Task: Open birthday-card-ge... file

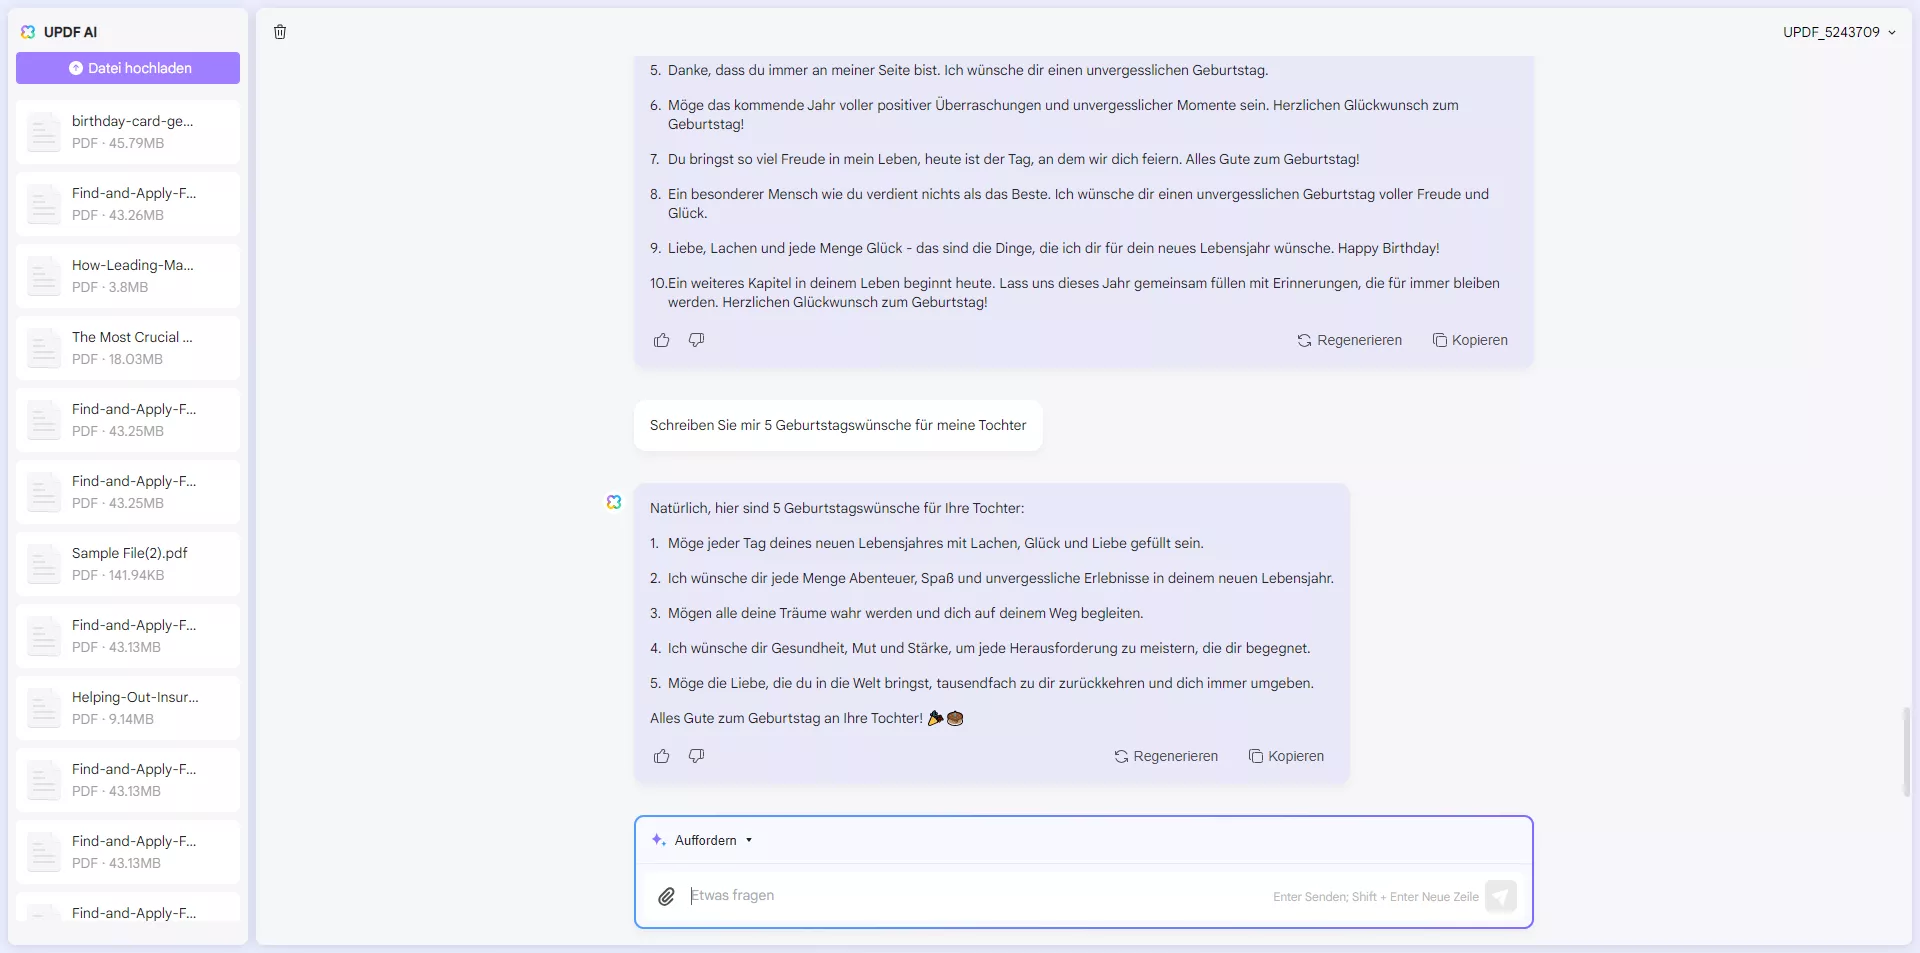Action: click(x=128, y=132)
